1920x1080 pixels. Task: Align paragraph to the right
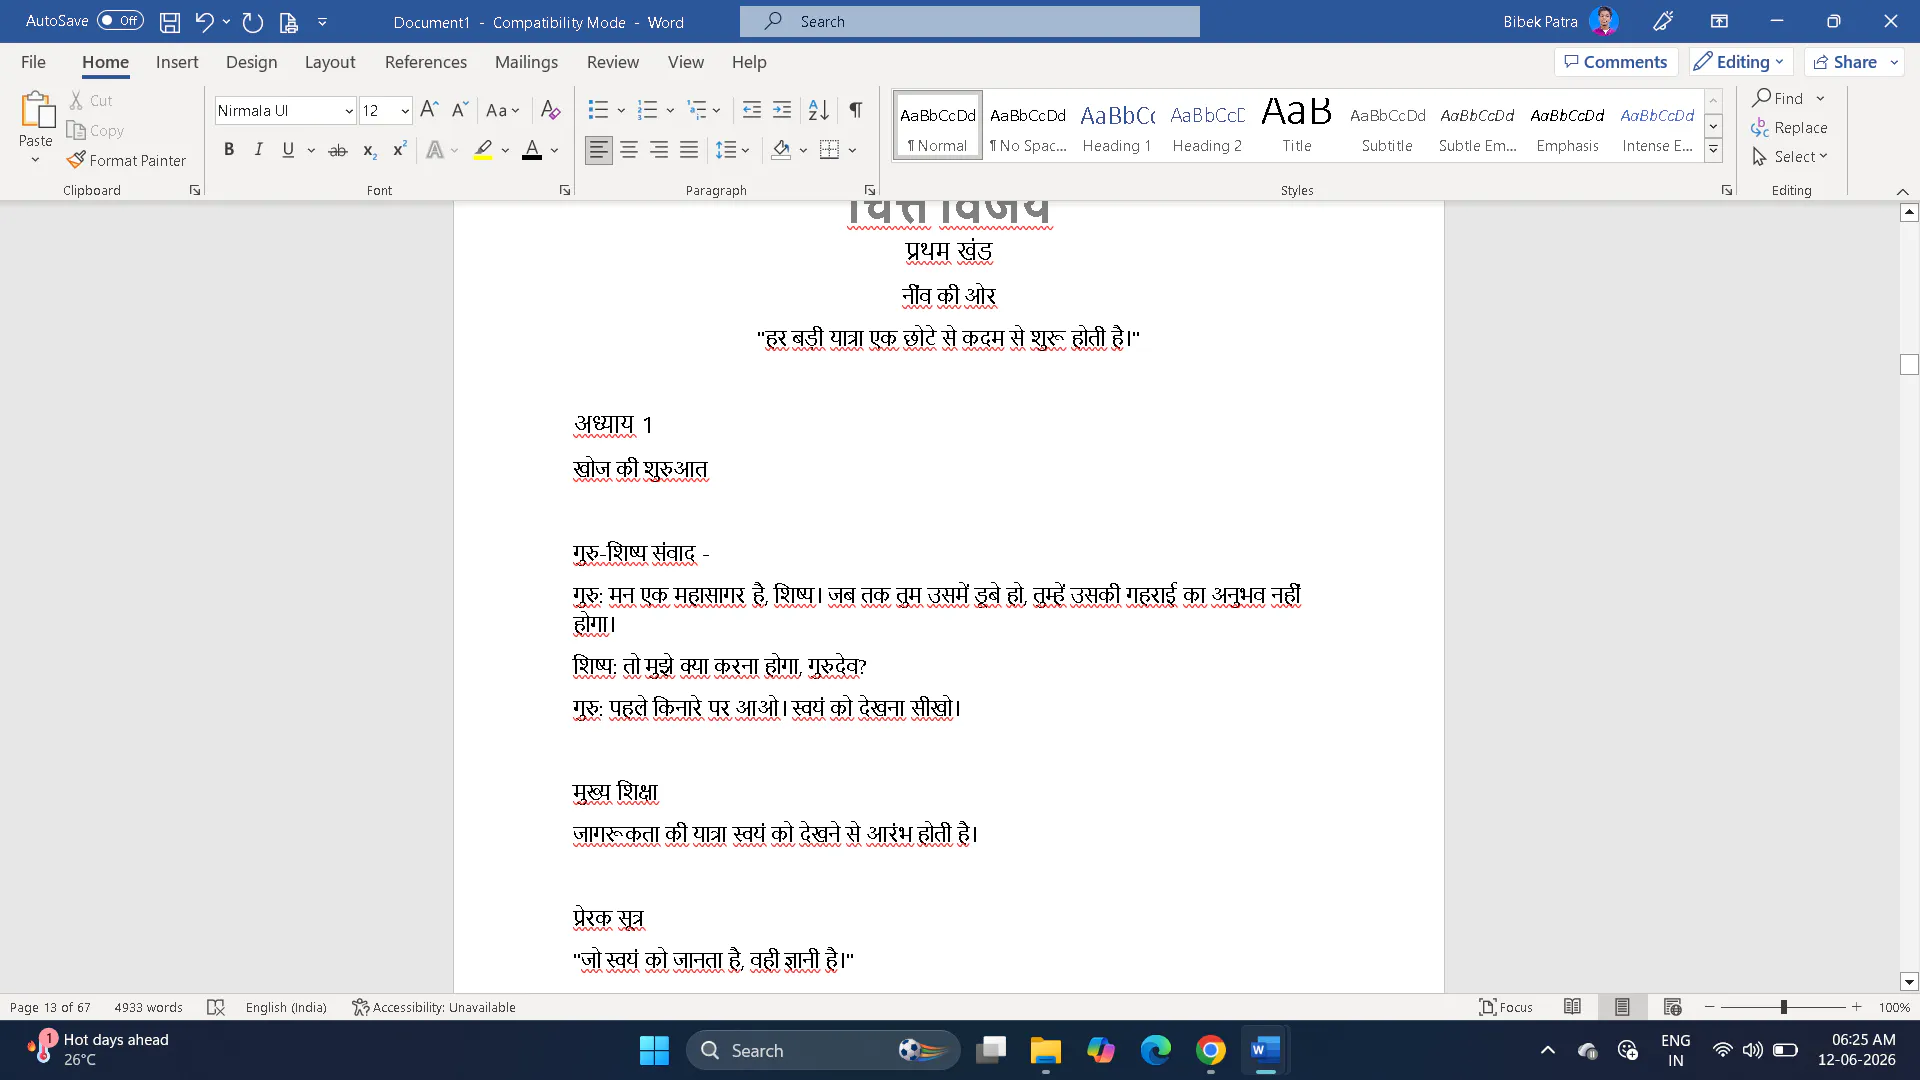click(x=659, y=150)
